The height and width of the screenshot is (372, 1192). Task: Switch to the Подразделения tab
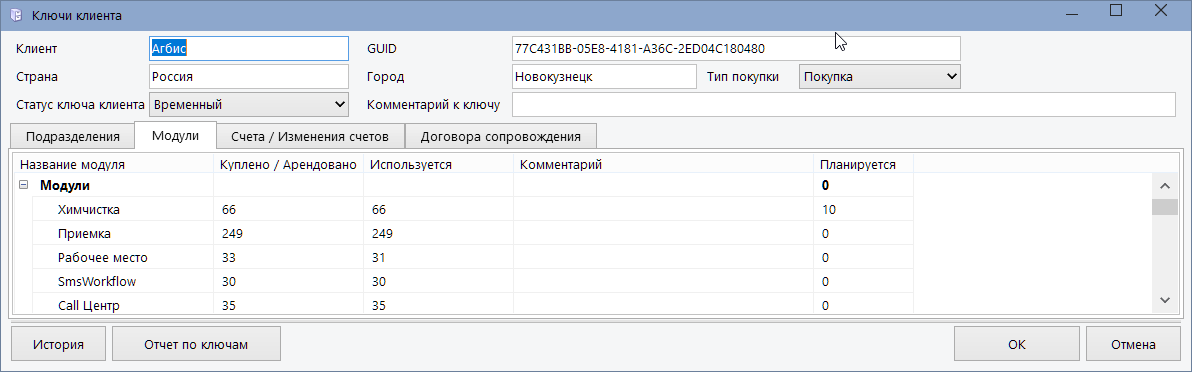[x=73, y=137]
